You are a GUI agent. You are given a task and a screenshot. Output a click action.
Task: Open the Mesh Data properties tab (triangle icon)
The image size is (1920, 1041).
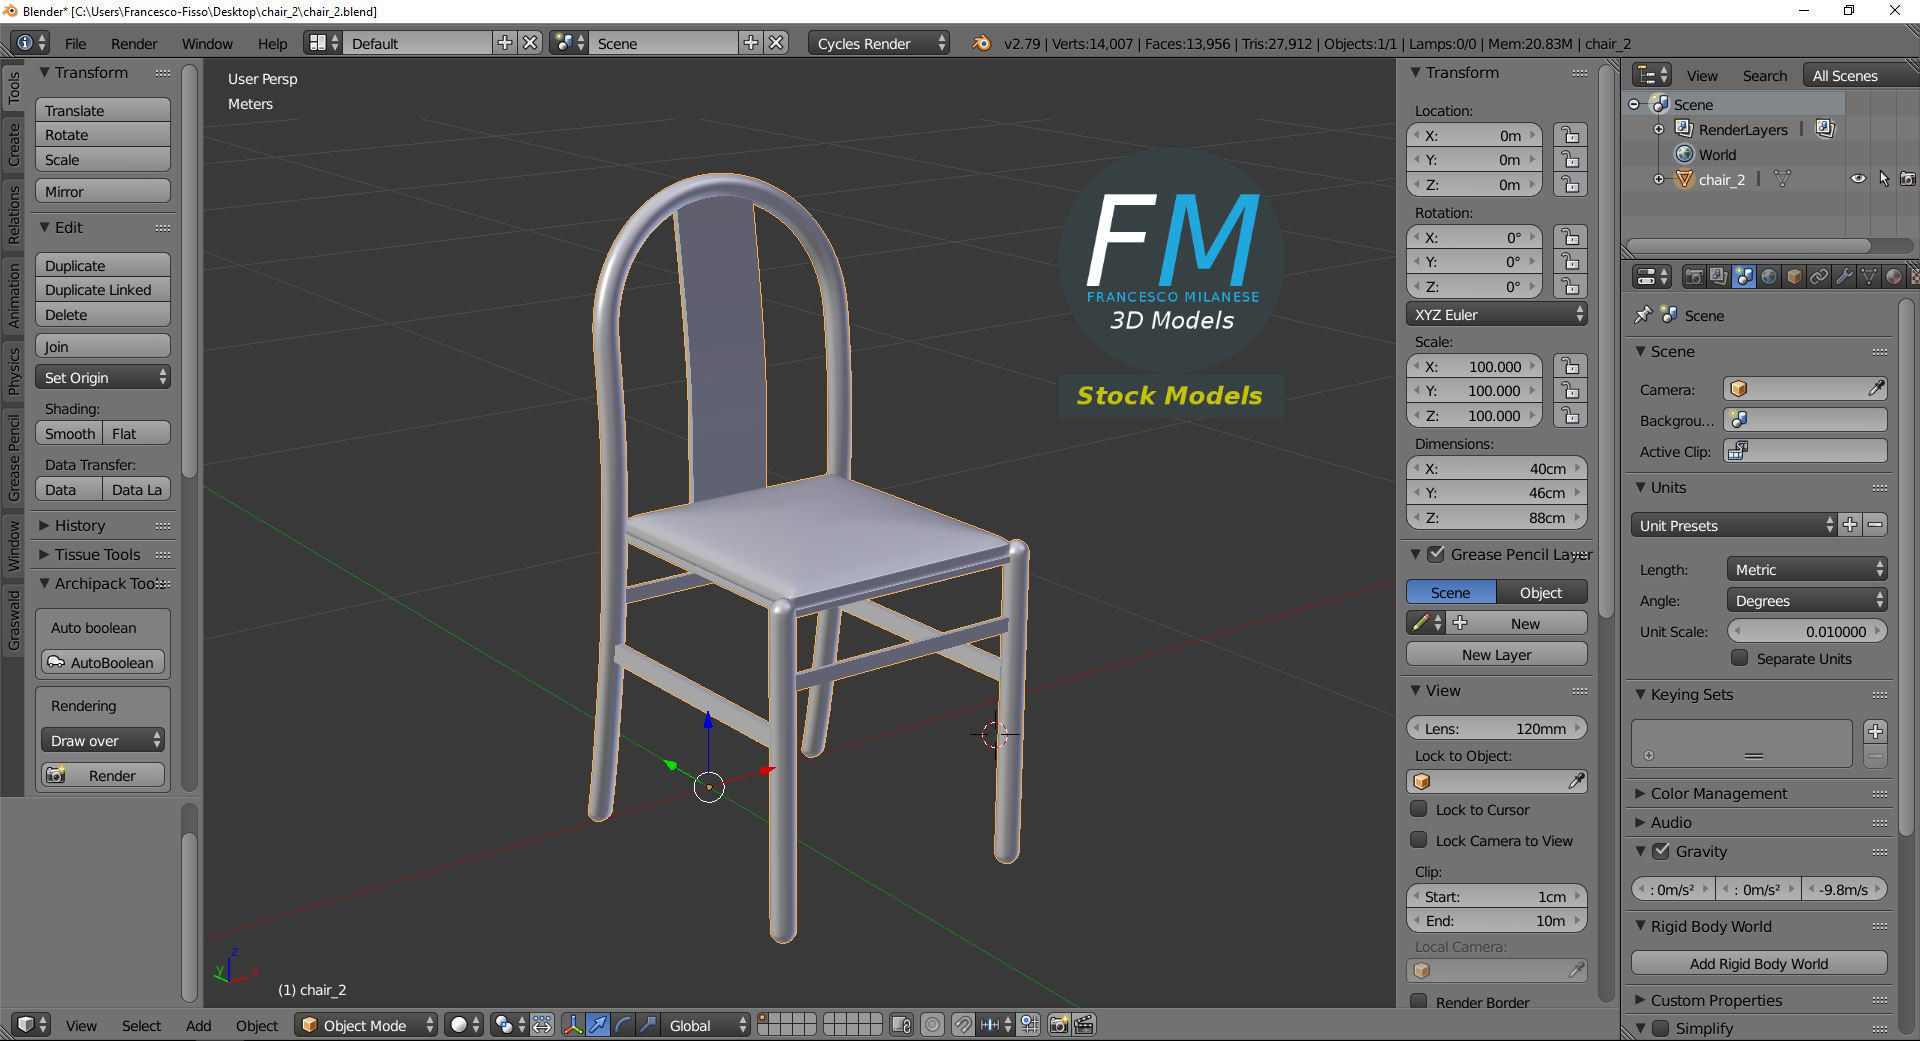point(1869,277)
